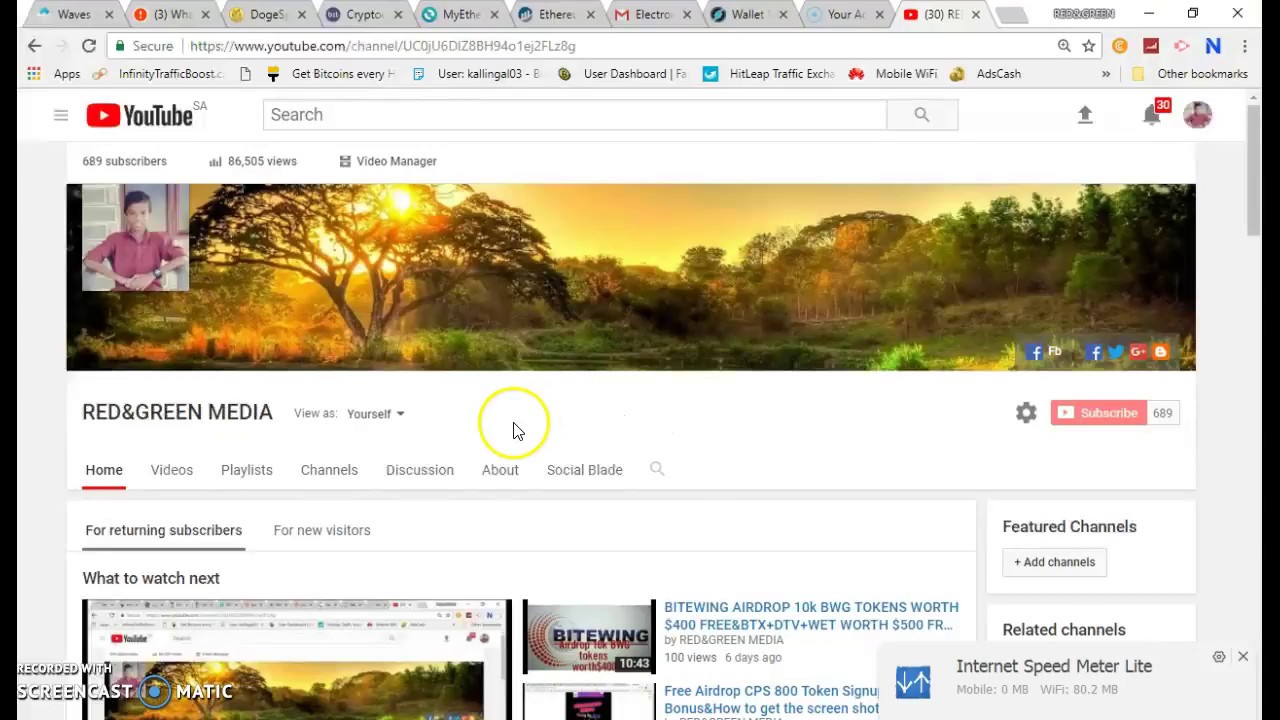
Task: Select the Home channel tab
Action: click(x=104, y=470)
